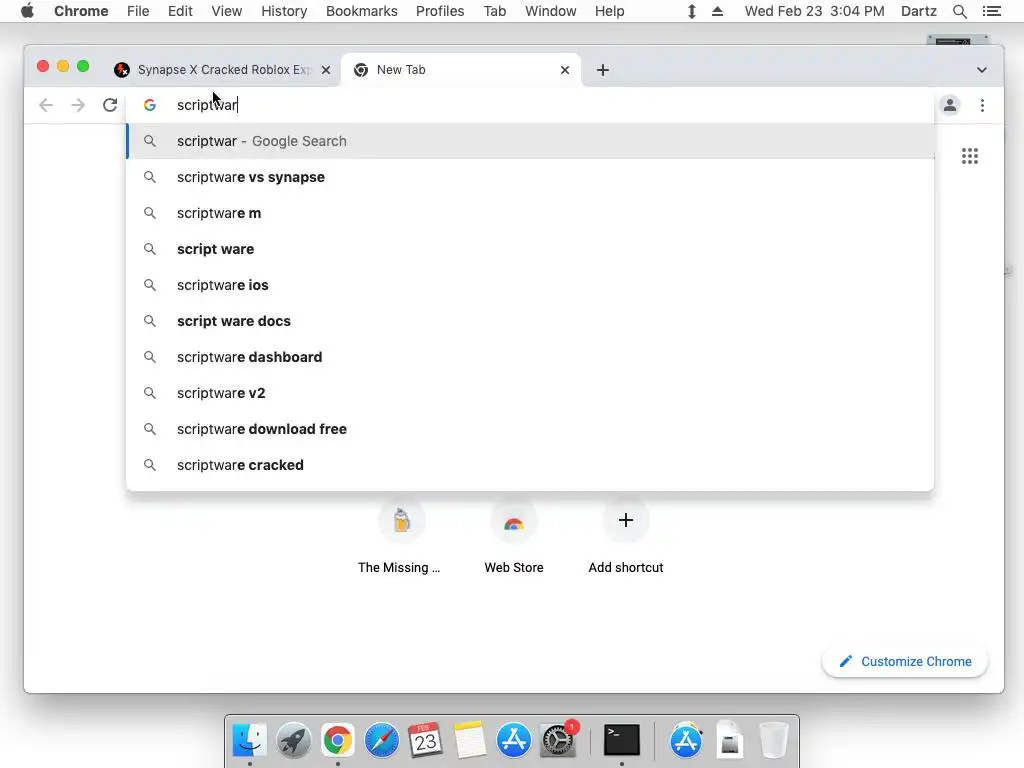The width and height of the screenshot is (1024, 768).
Task: Open Notes from the dock
Action: [x=470, y=740]
